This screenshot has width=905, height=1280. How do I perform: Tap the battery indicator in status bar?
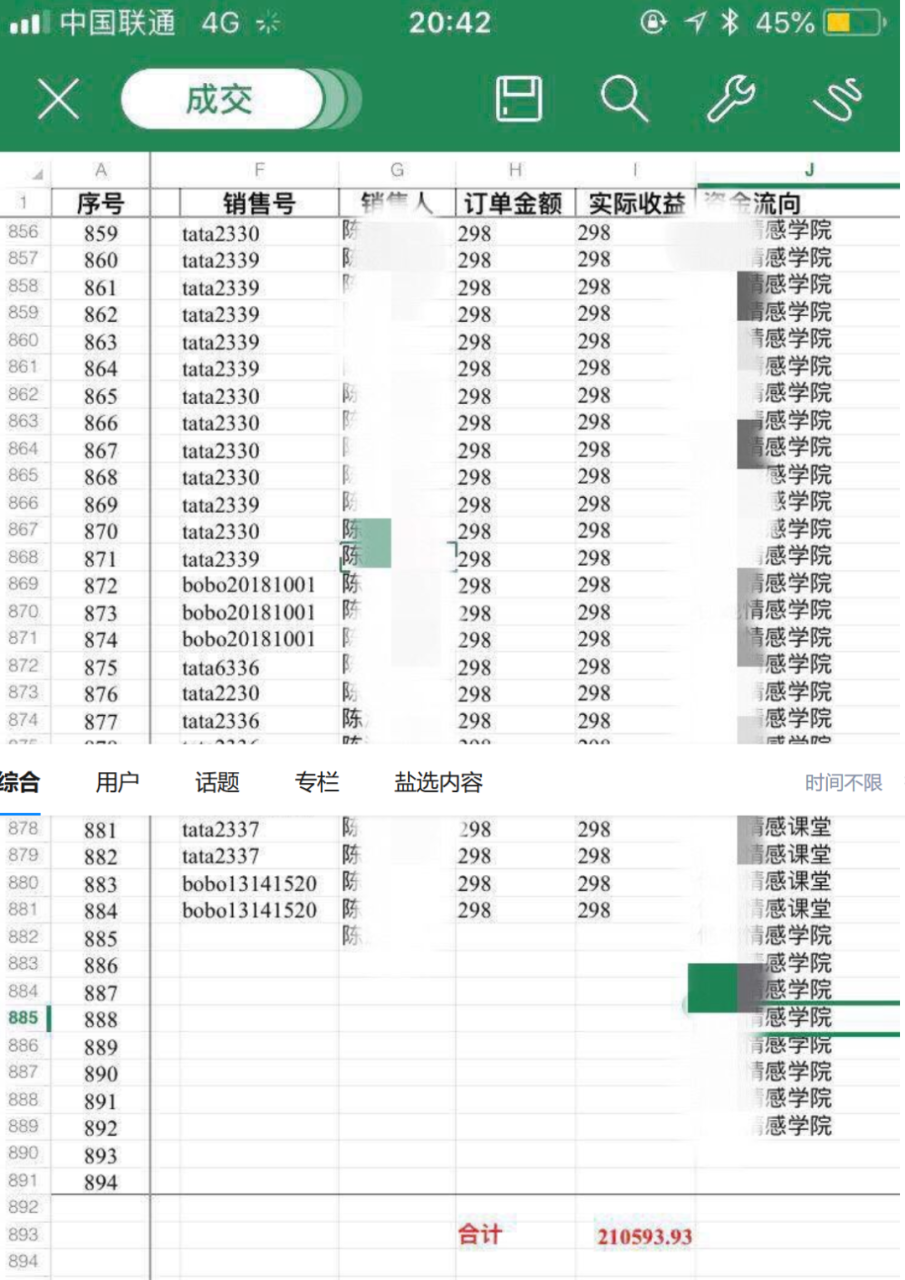coord(853,23)
